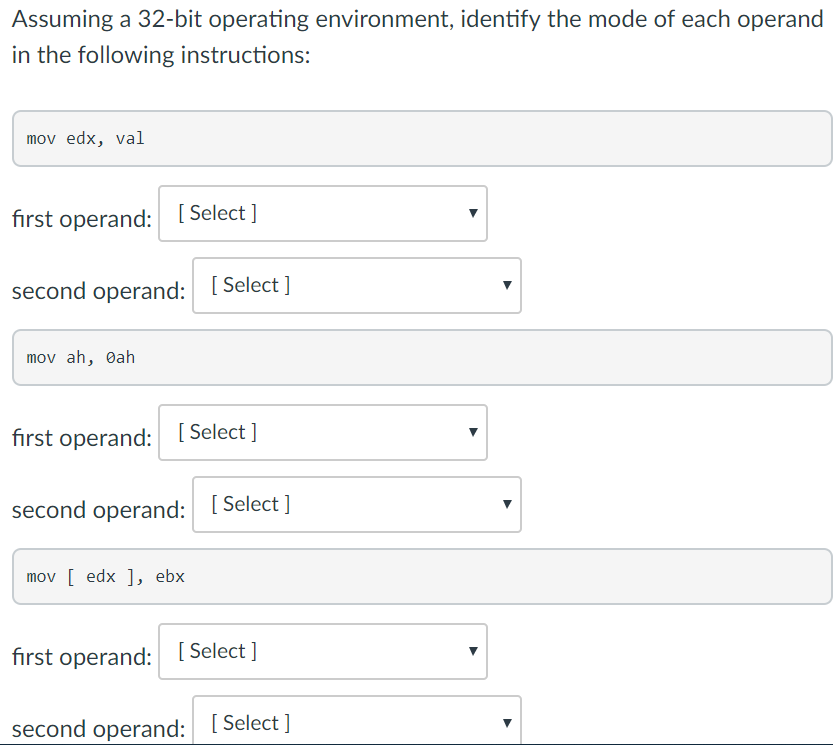
Task: Open the first operand dropdown for mov ah, 0ah
Action: (322, 432)
